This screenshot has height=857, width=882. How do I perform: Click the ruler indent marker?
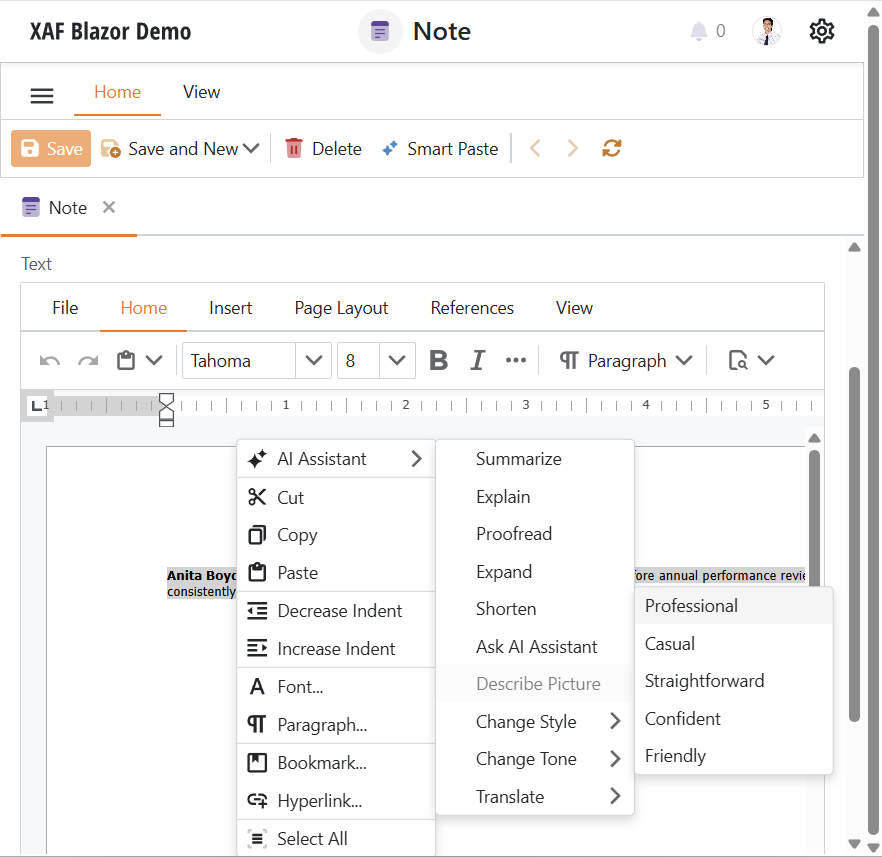(166, 410)
